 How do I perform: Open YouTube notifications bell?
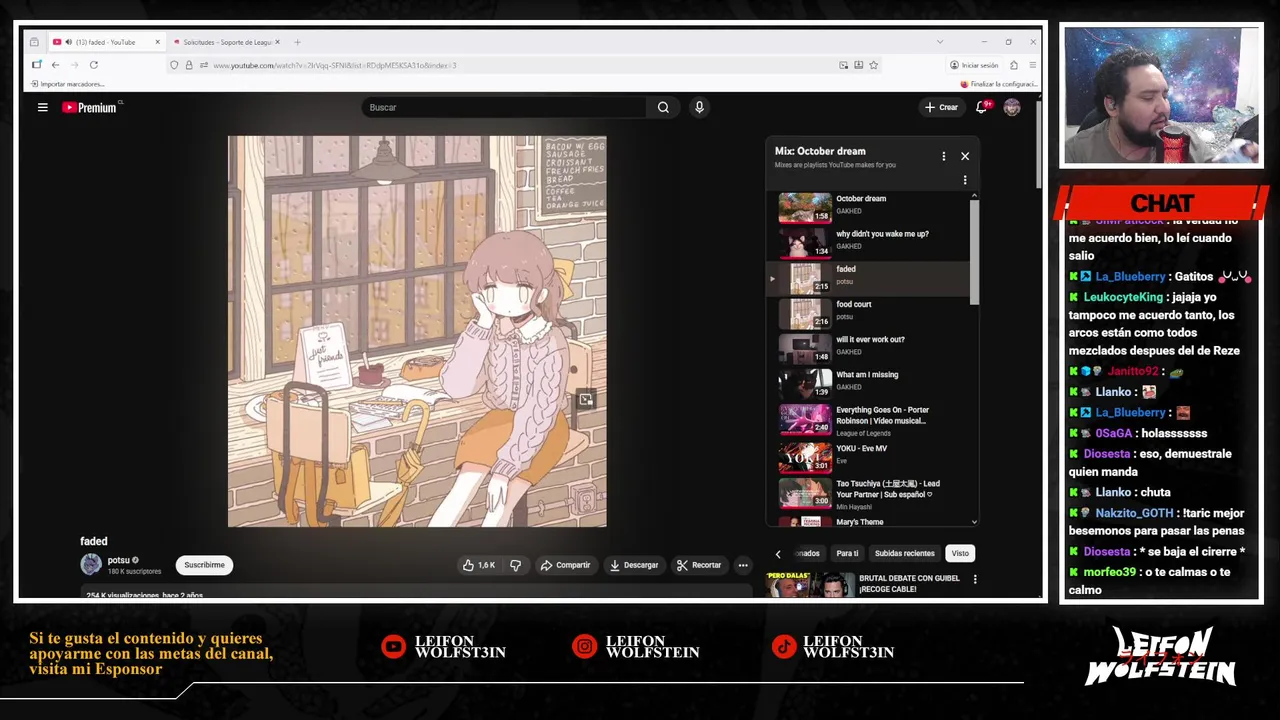pos(982,107)
